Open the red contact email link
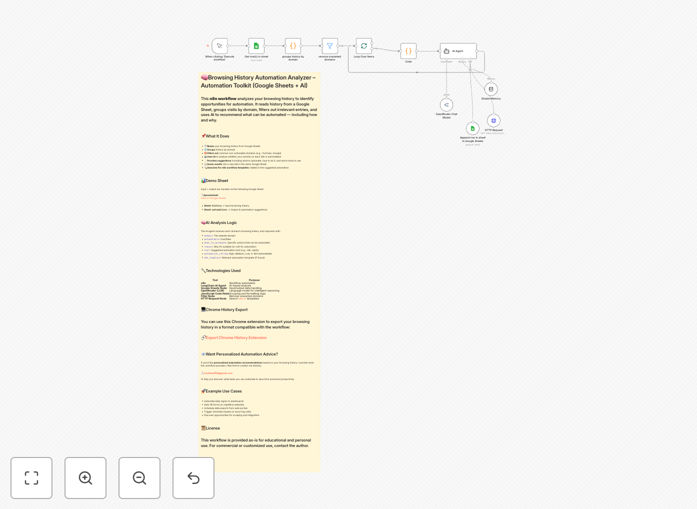697x509 pixels. pyautogui.click(x=217, y=373)
